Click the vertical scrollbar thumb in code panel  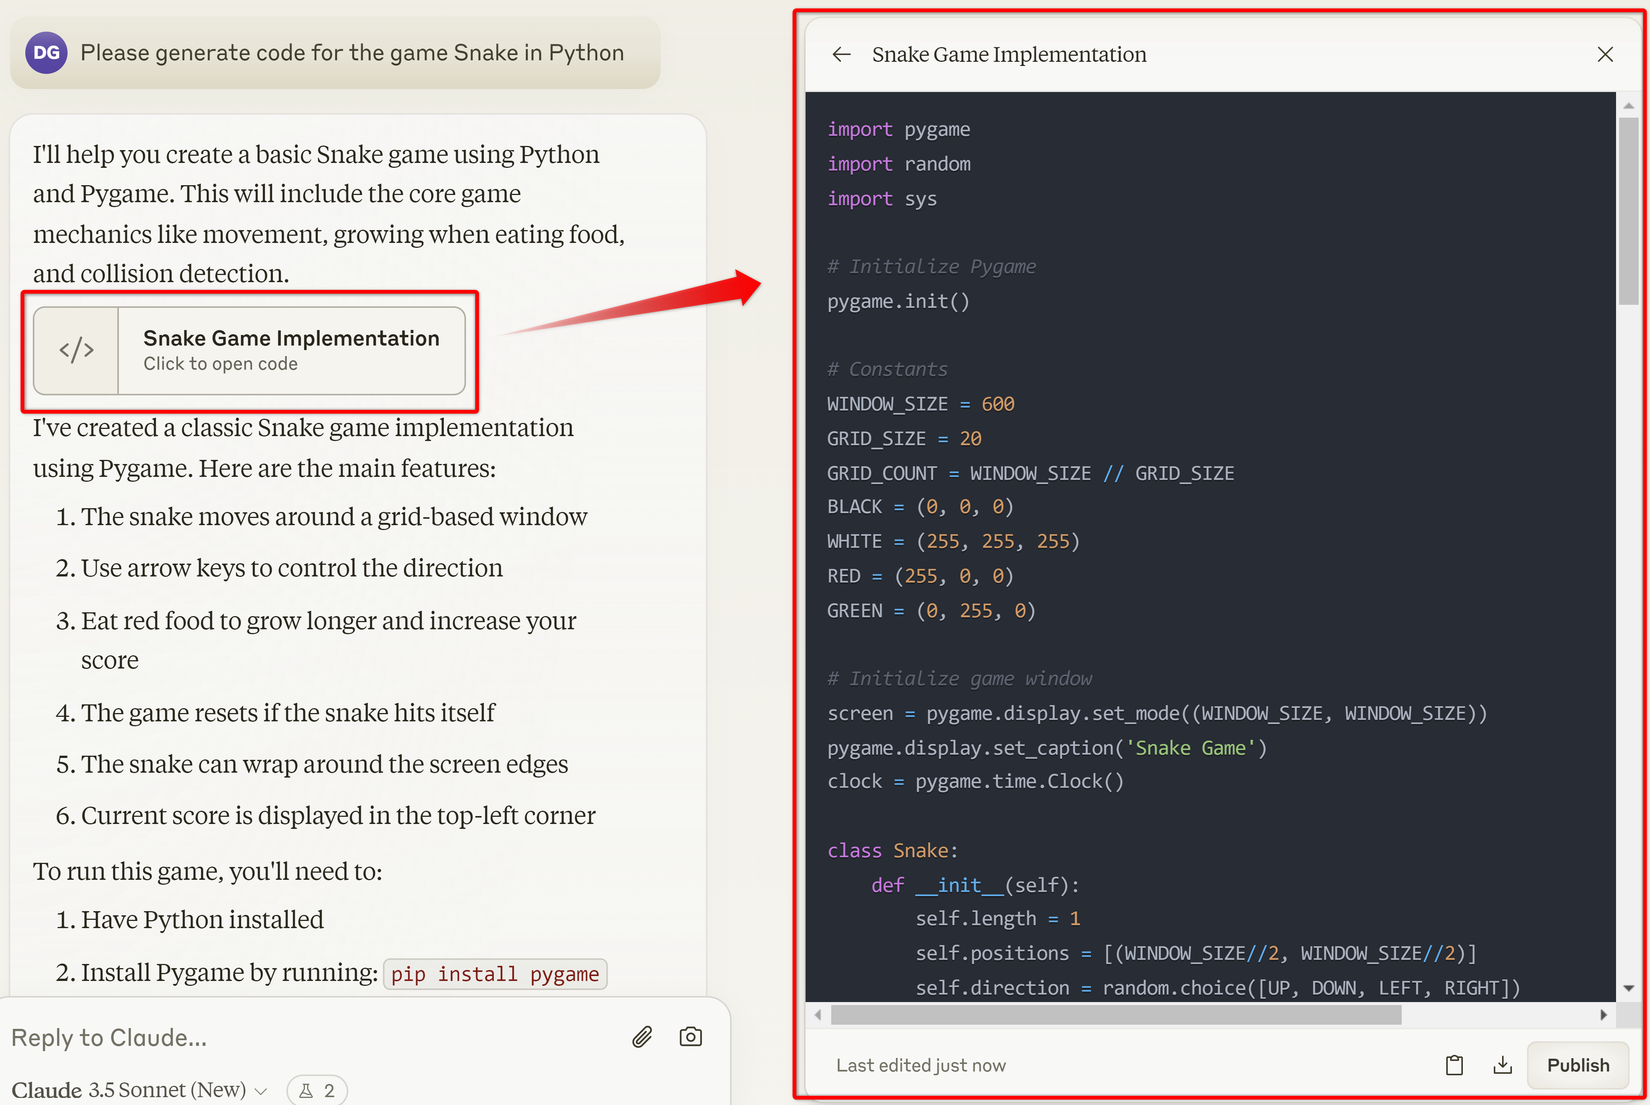coord(1629,210)
